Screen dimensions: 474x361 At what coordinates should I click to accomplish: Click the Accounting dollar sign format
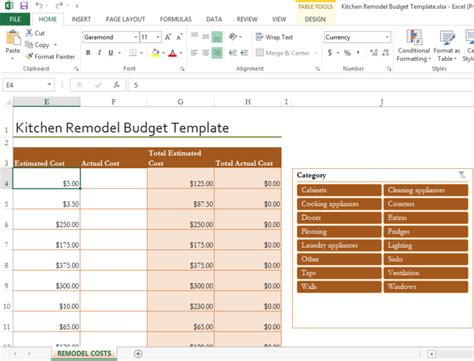click(x=330, y=53)
